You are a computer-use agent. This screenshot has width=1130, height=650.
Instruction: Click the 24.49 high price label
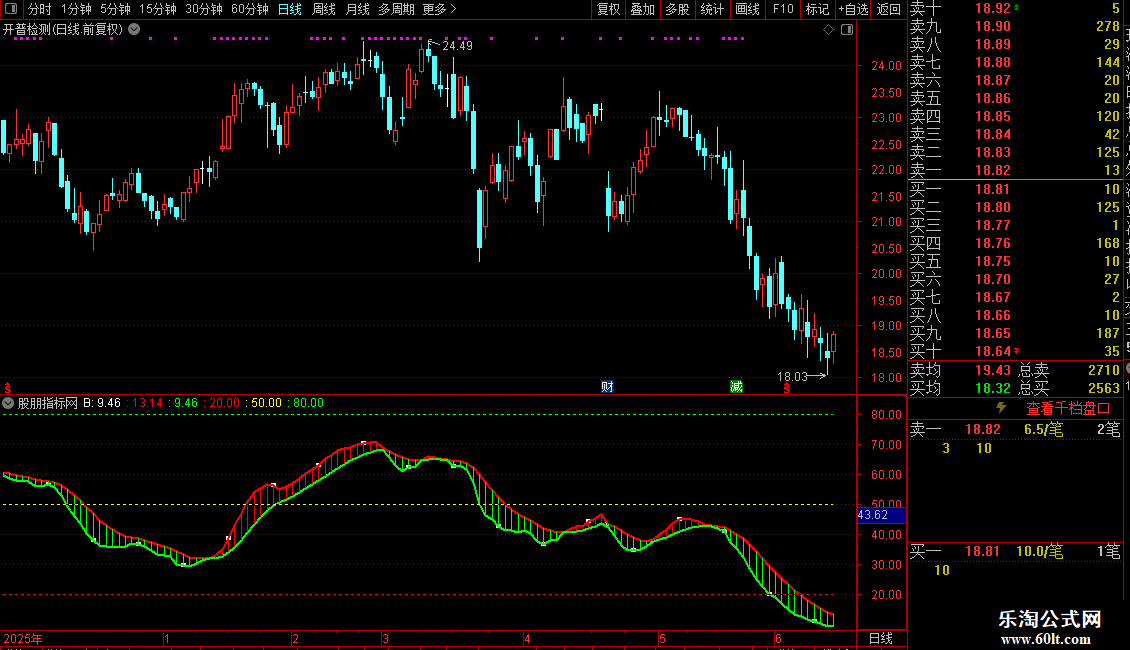click(x=458, y=45)
